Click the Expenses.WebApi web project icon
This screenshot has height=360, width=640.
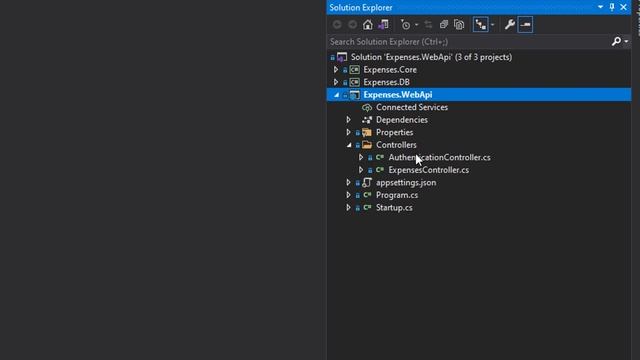[x=355, y=95]
